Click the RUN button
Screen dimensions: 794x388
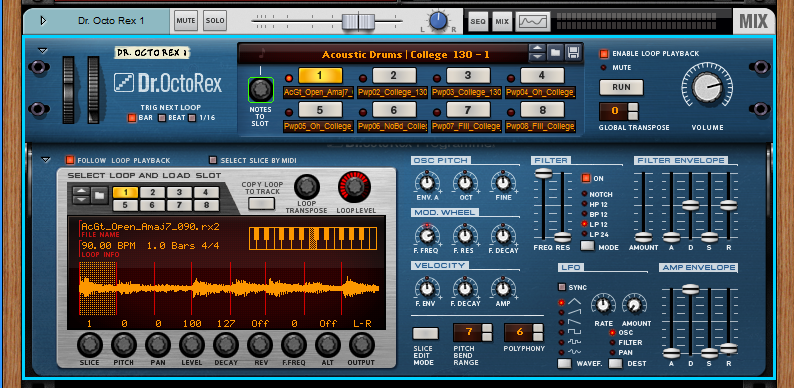tap(621, 87)
